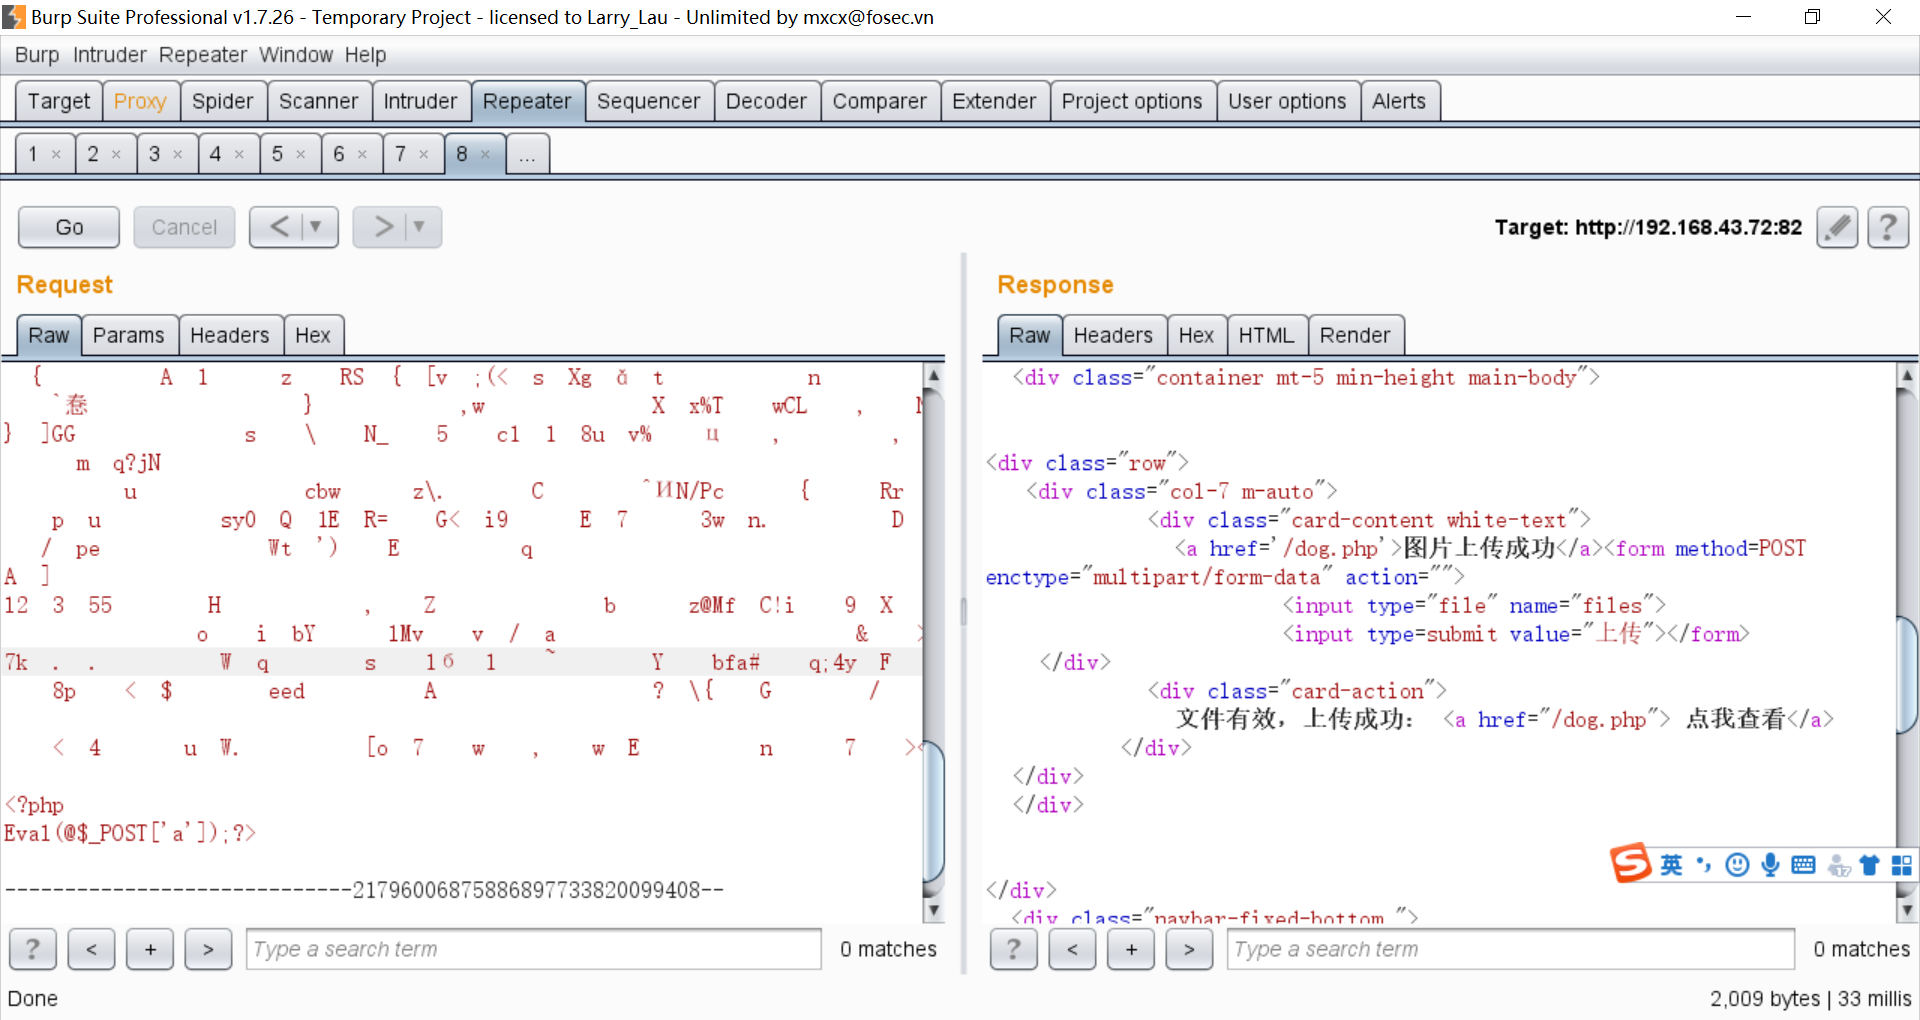This screenshot has width=1920, height=1020.
Task: Click Request search plus options button
Action: tap(150, 949)
